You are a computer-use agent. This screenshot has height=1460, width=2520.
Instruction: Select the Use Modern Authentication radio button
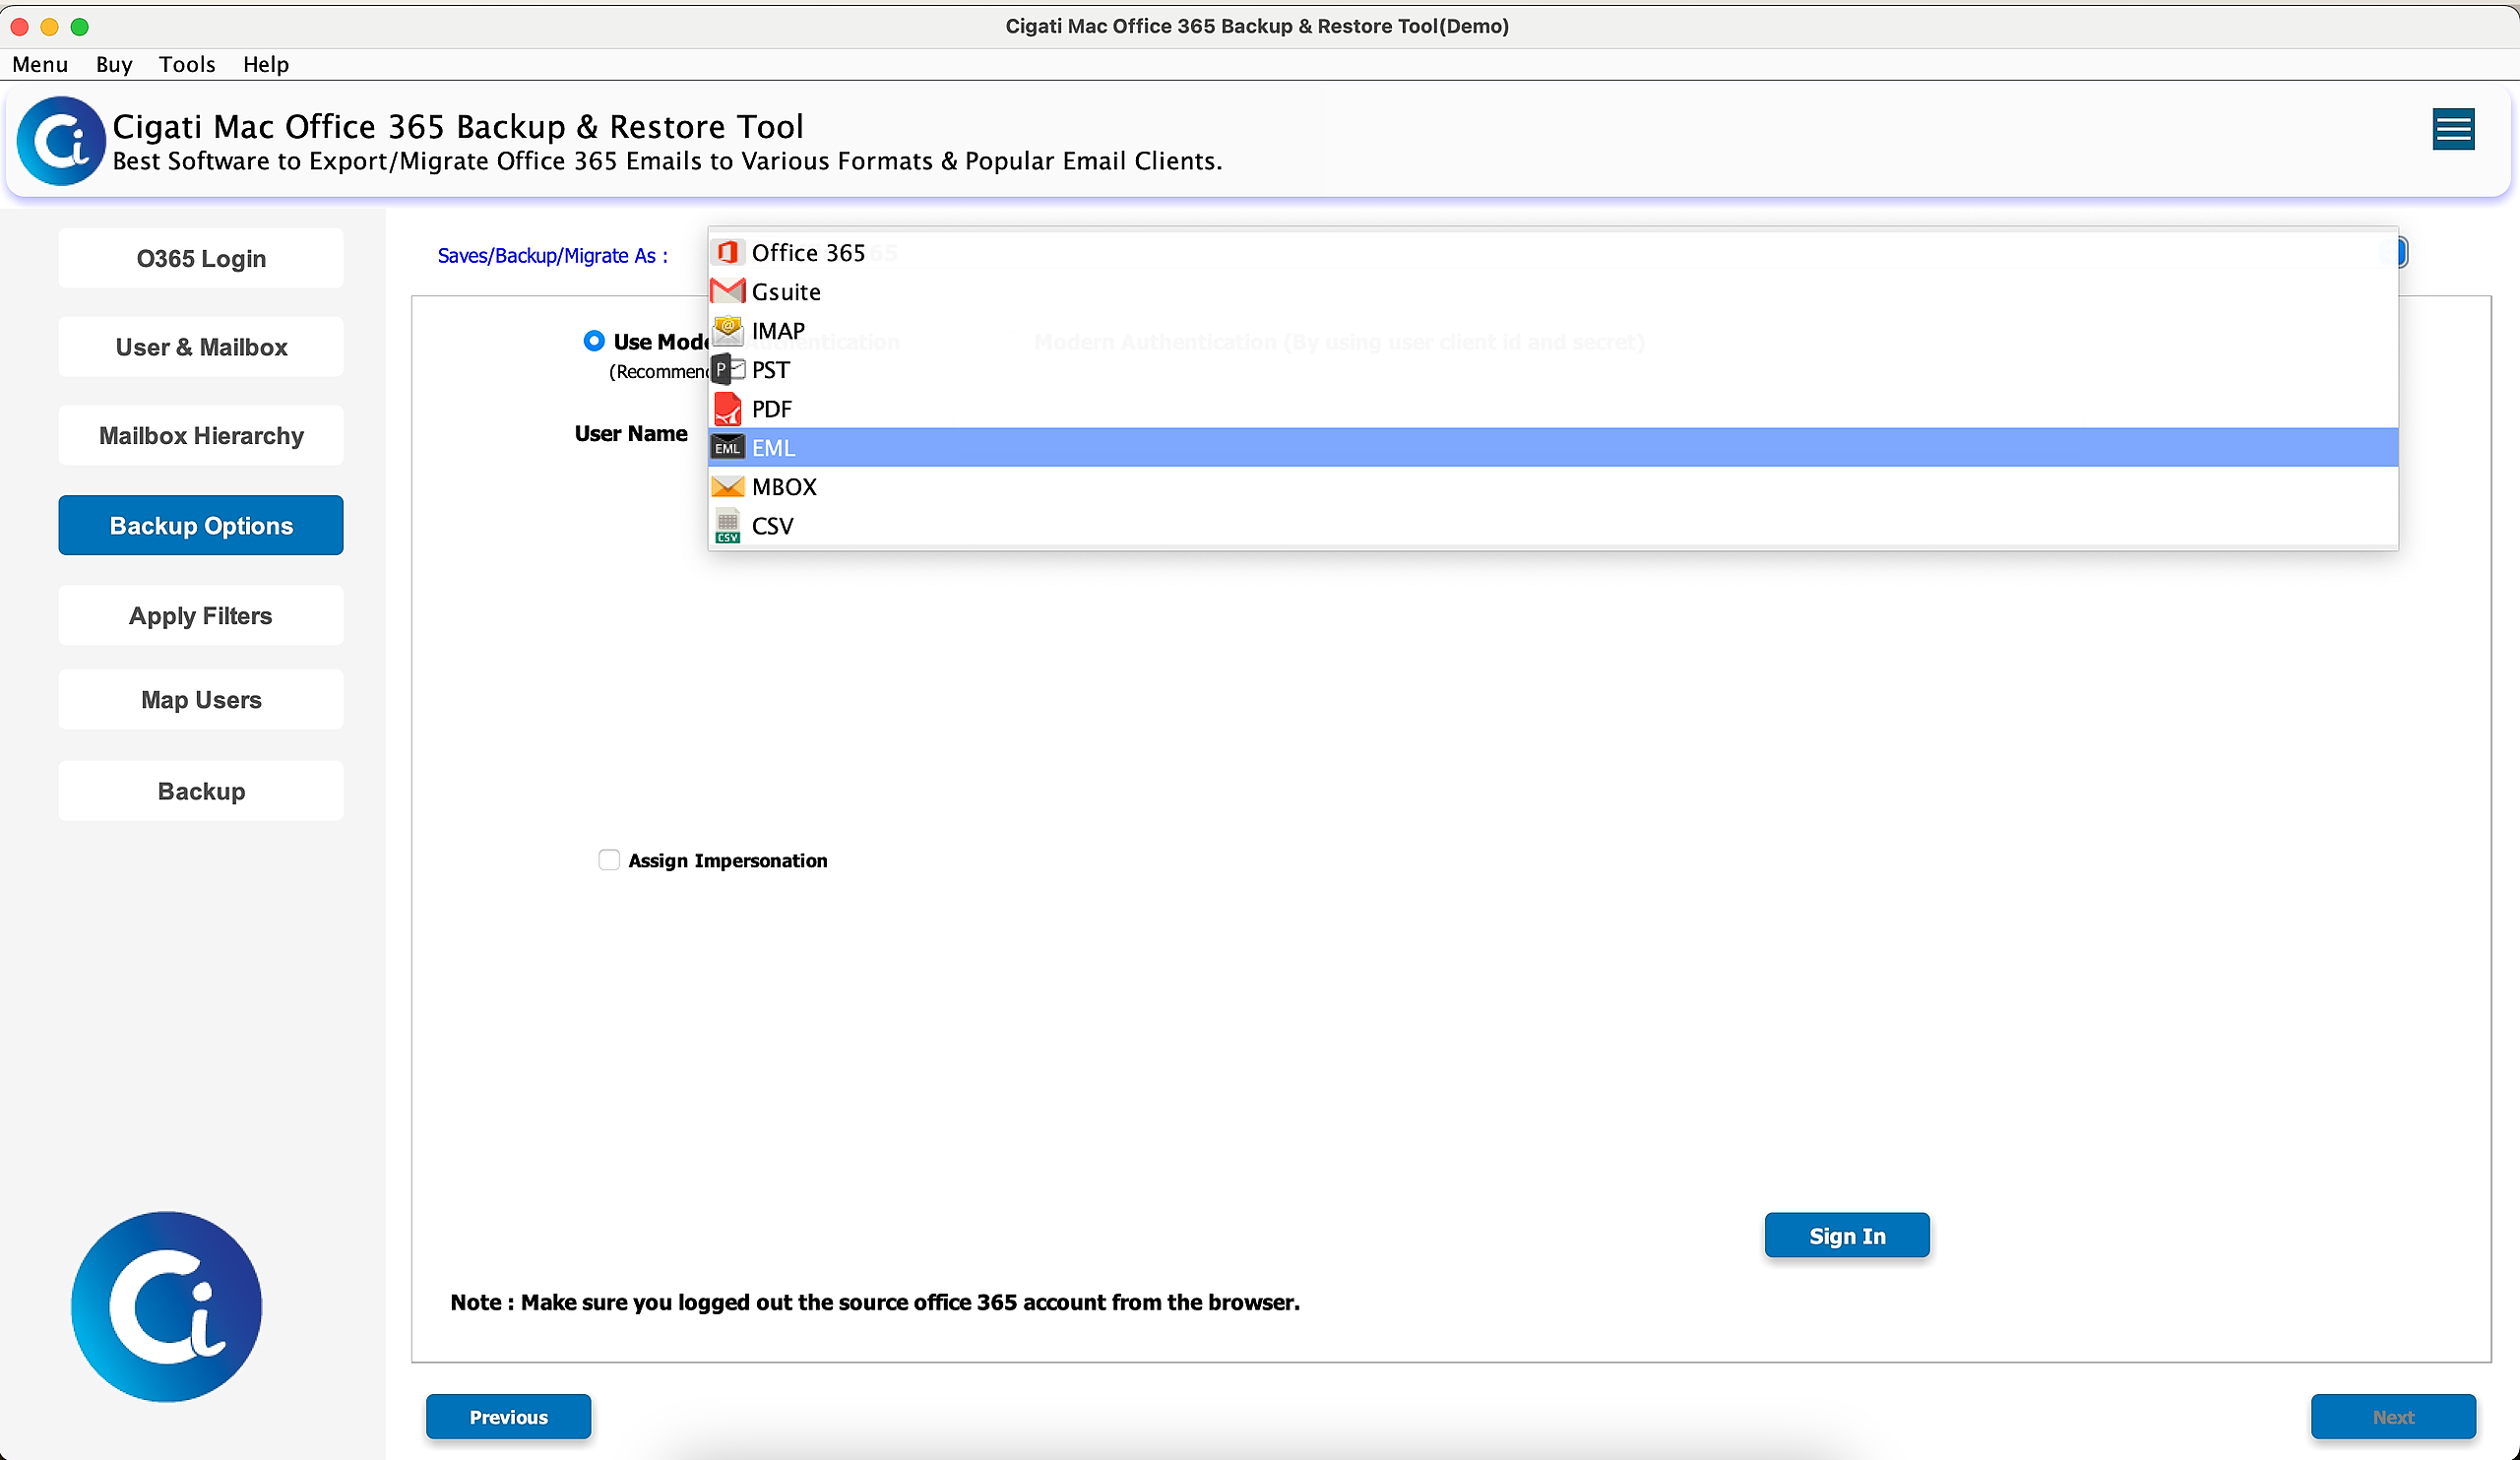pos(594,341)
